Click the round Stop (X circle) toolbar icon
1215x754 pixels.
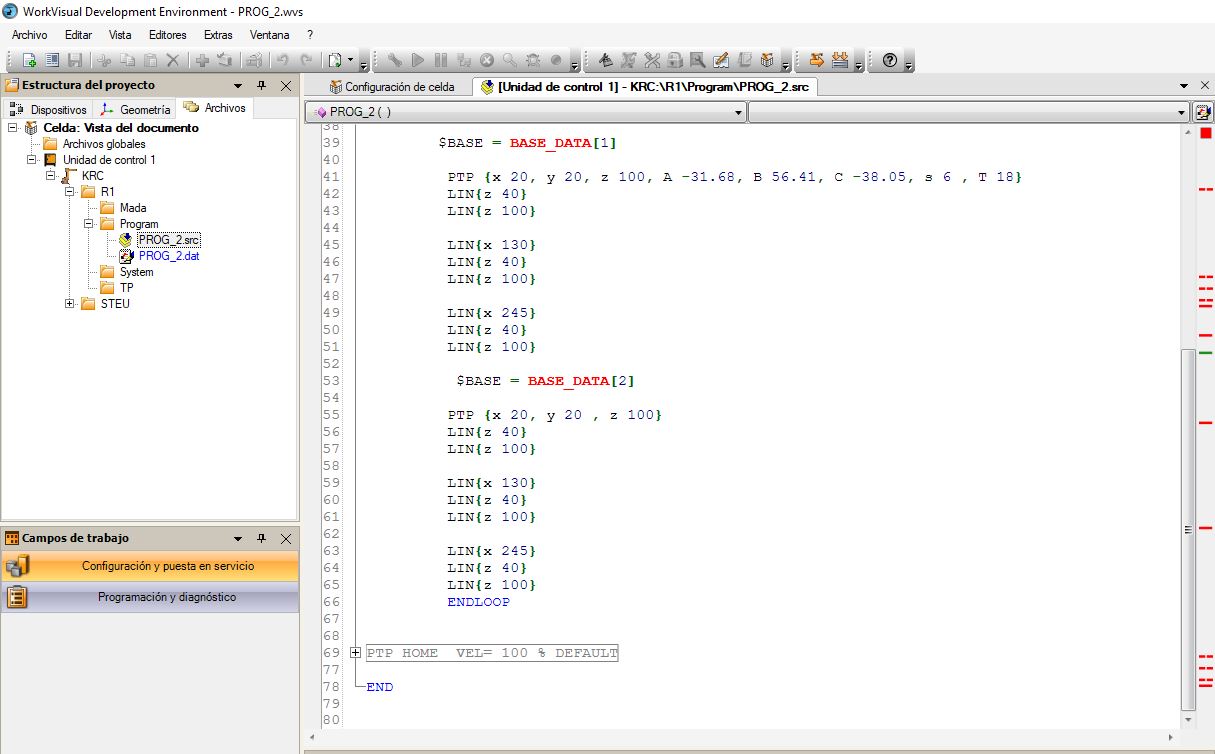pyautogui.click(x=487, y=61)
